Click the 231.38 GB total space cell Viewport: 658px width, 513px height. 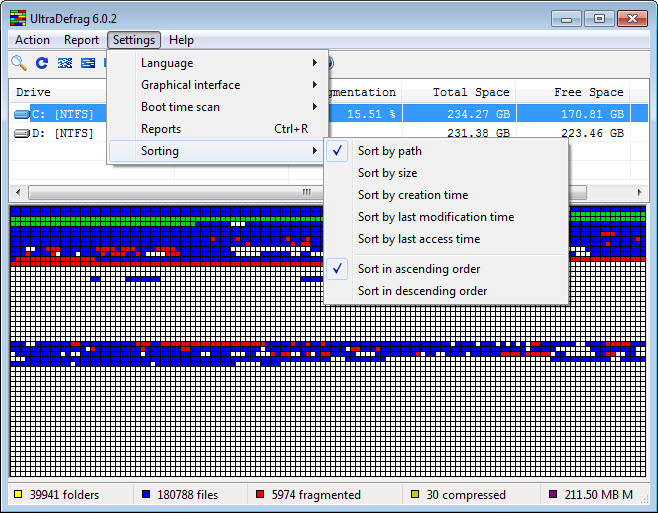point(478,133)
